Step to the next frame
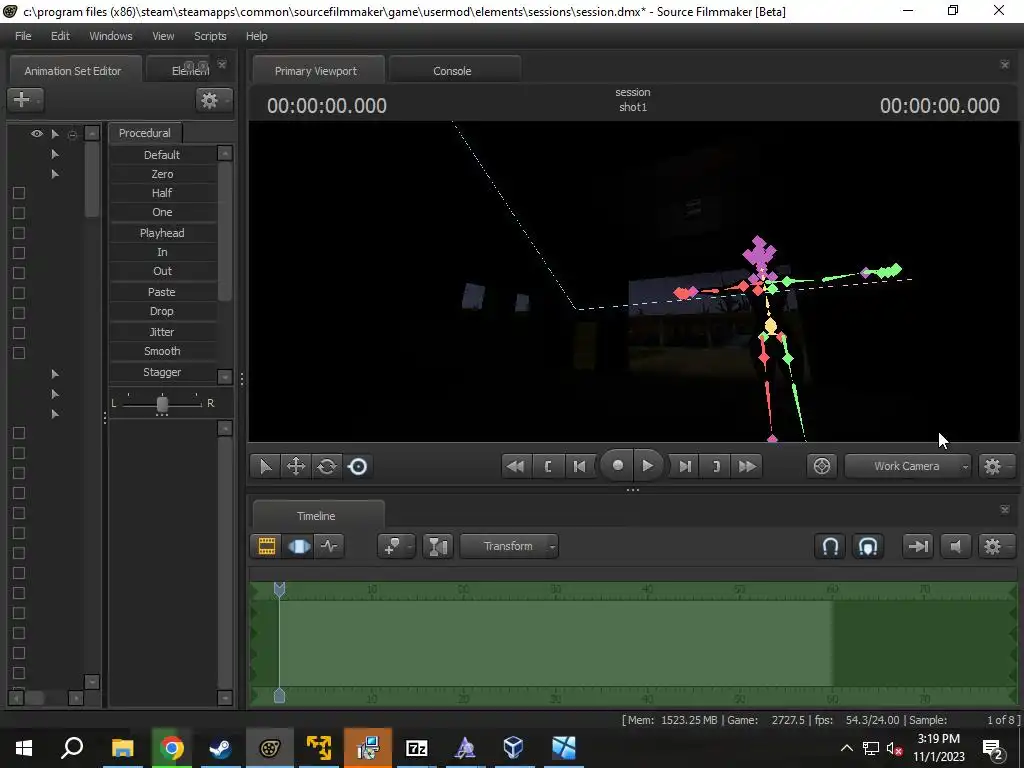Viewport: 1024px width, 768px height. (x=684, y=466)
